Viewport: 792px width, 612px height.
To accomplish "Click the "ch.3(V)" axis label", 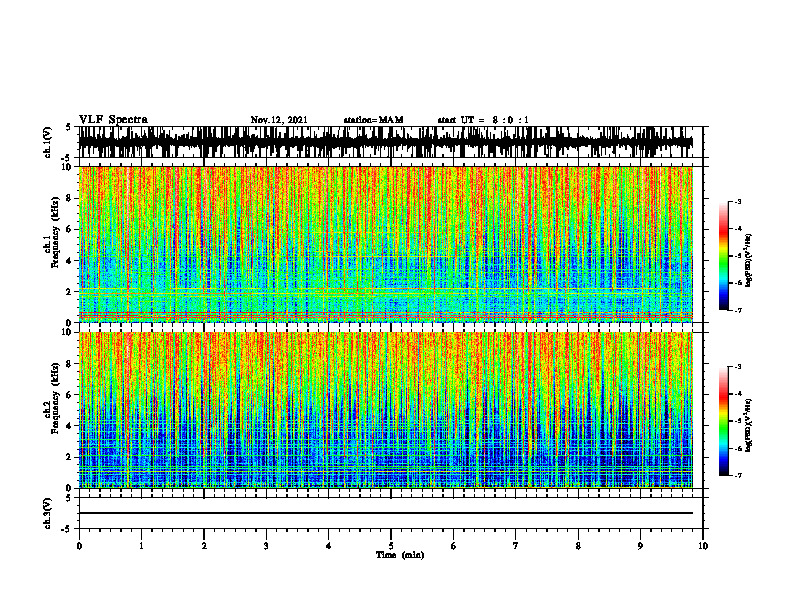I will pyautogui.click(x=48, y=513).
